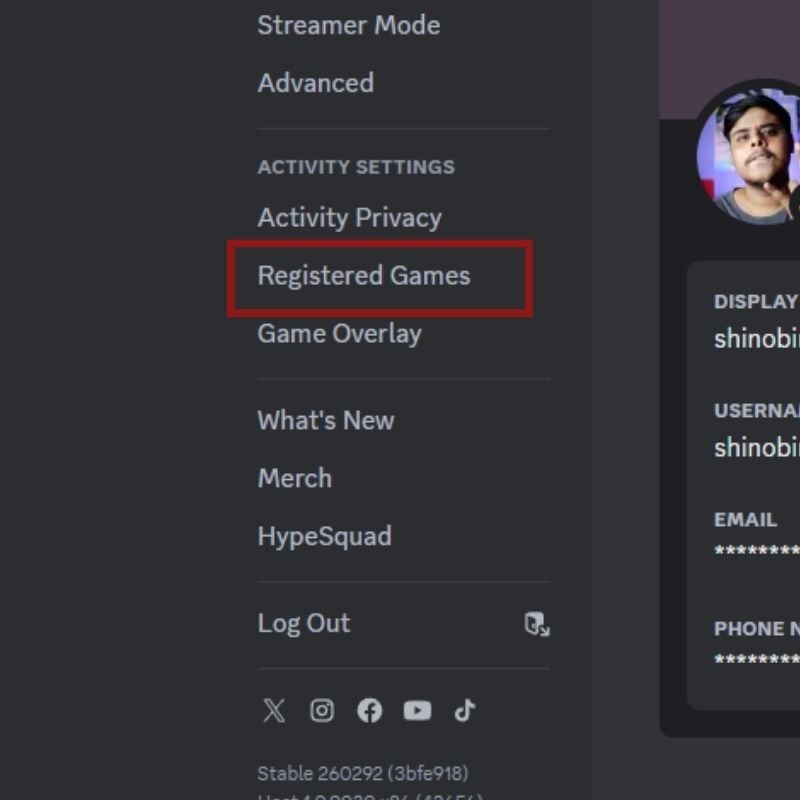Open the Instagram social icon
The width and height of the screenshot is (800, 800).
(322, 711)
